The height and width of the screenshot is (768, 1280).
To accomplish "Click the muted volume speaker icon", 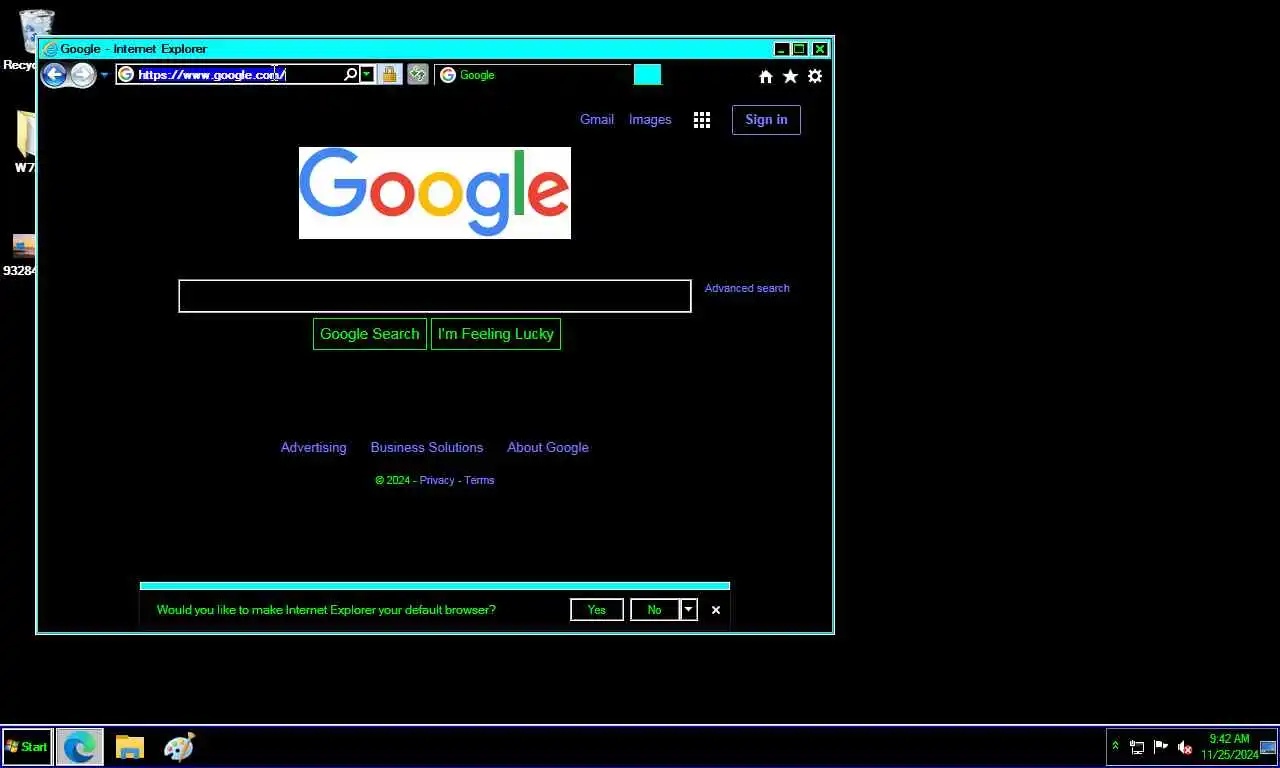I will coord(1185,747).
